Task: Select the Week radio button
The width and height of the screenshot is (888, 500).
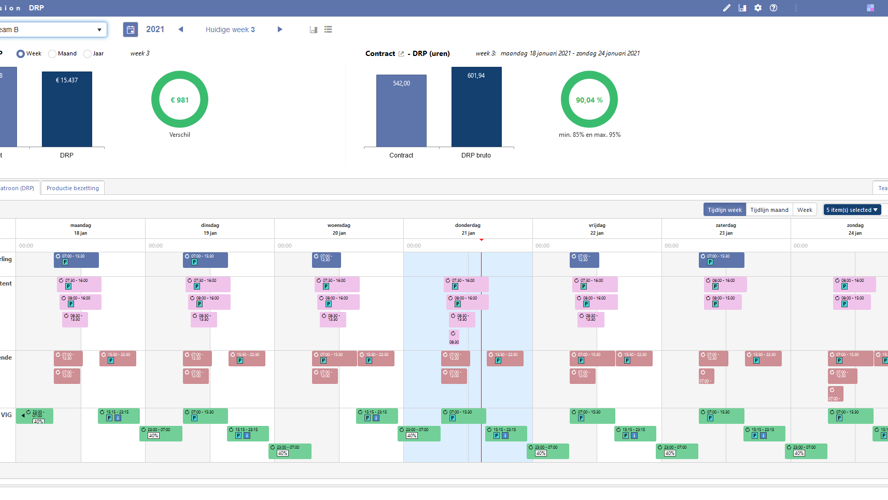Action: [x=20, y=54]
